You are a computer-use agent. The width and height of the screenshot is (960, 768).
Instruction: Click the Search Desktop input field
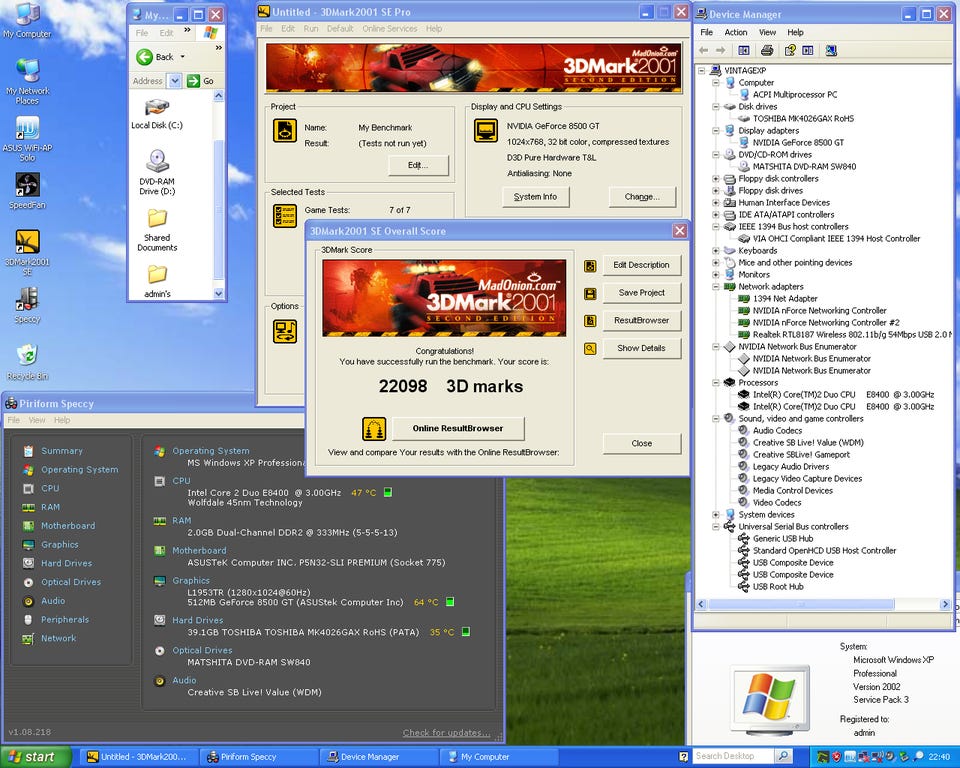click(x=733, y=756)
